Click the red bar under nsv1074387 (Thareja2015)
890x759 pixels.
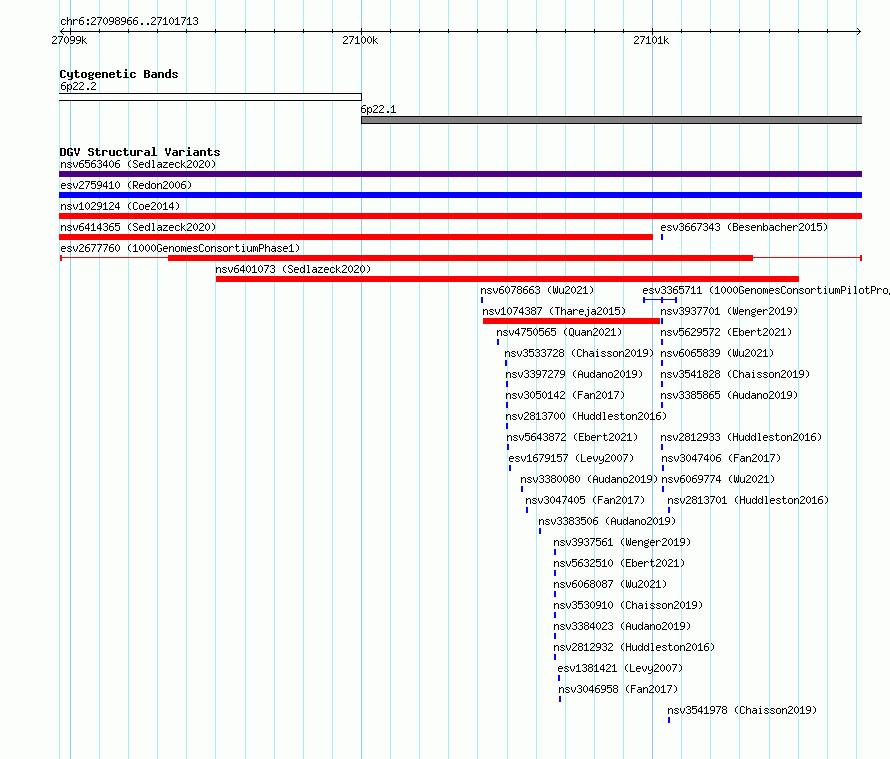(x=572, y=321)
